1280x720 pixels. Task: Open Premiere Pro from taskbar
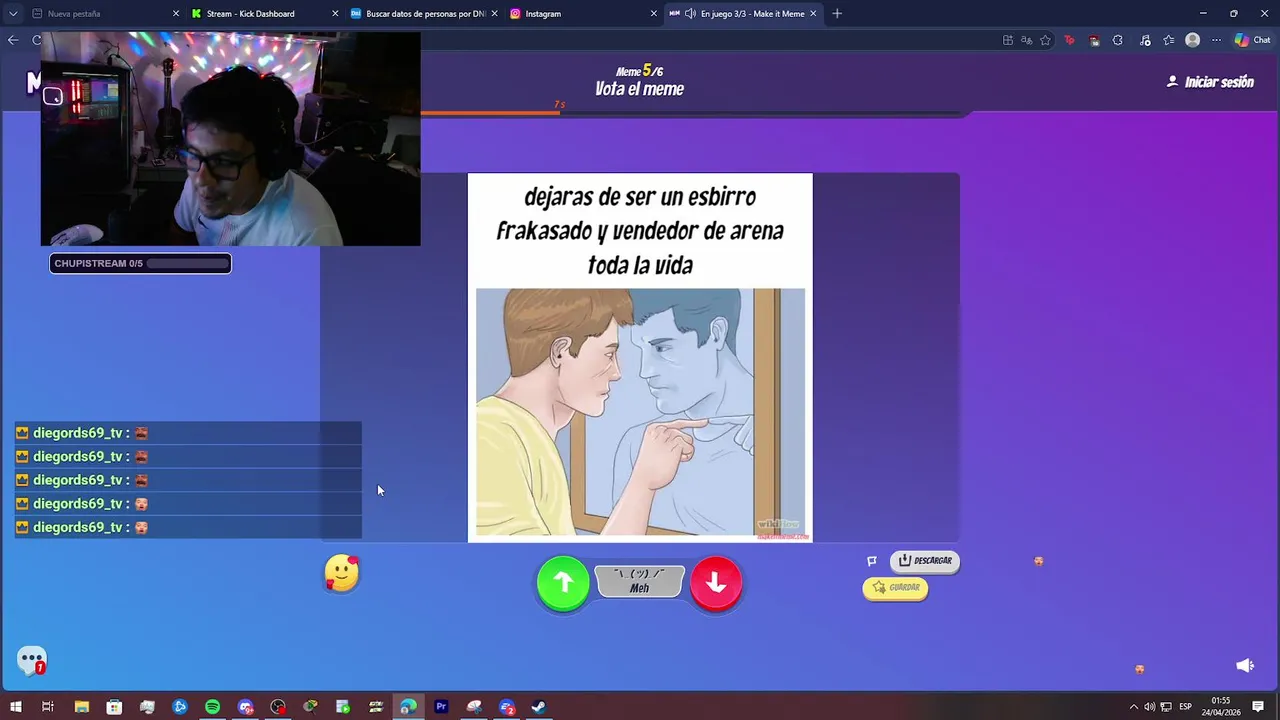coord(441,707)
